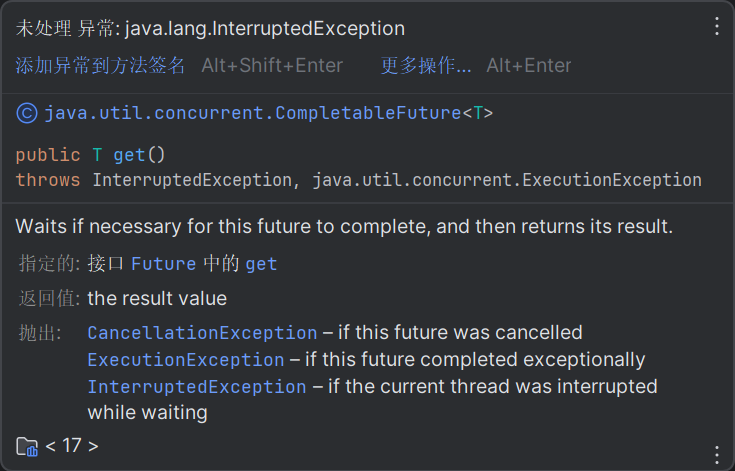Follow the Future interface link
Viewport: 735px width, 471px height.
[164, 264]
